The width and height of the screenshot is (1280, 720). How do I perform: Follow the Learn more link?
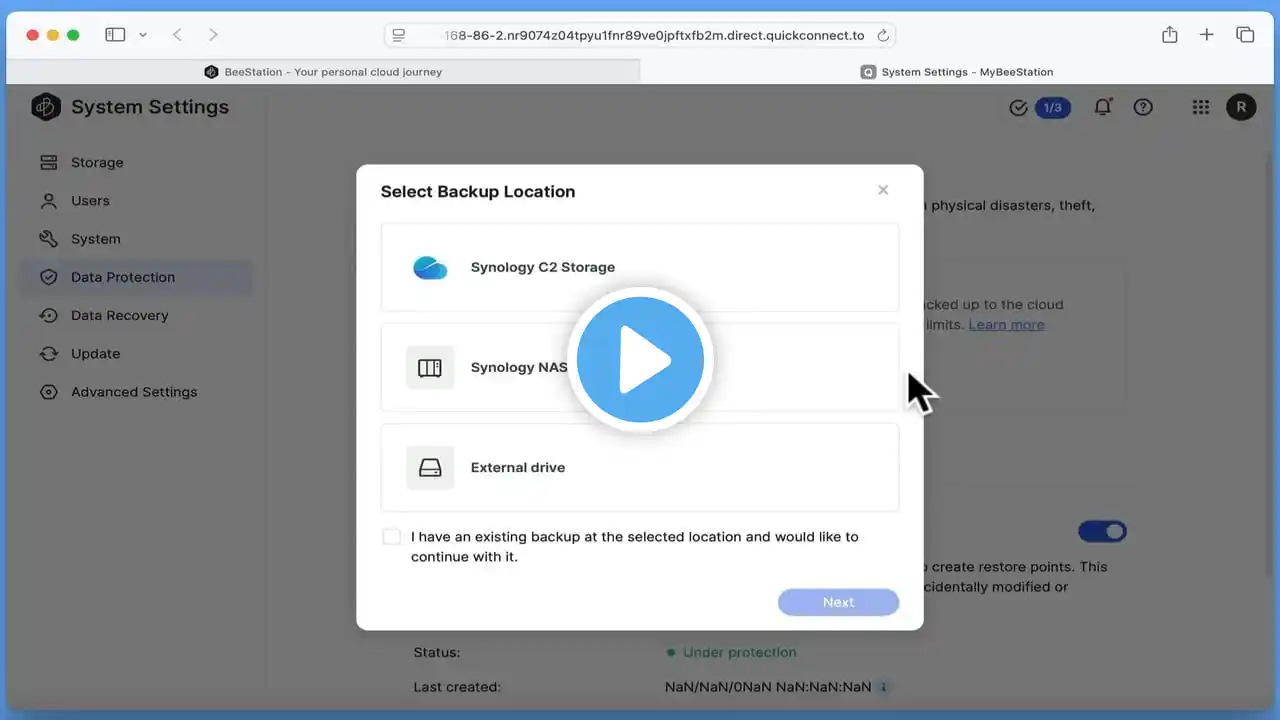pyautogui.click(x=1006, y=324)
